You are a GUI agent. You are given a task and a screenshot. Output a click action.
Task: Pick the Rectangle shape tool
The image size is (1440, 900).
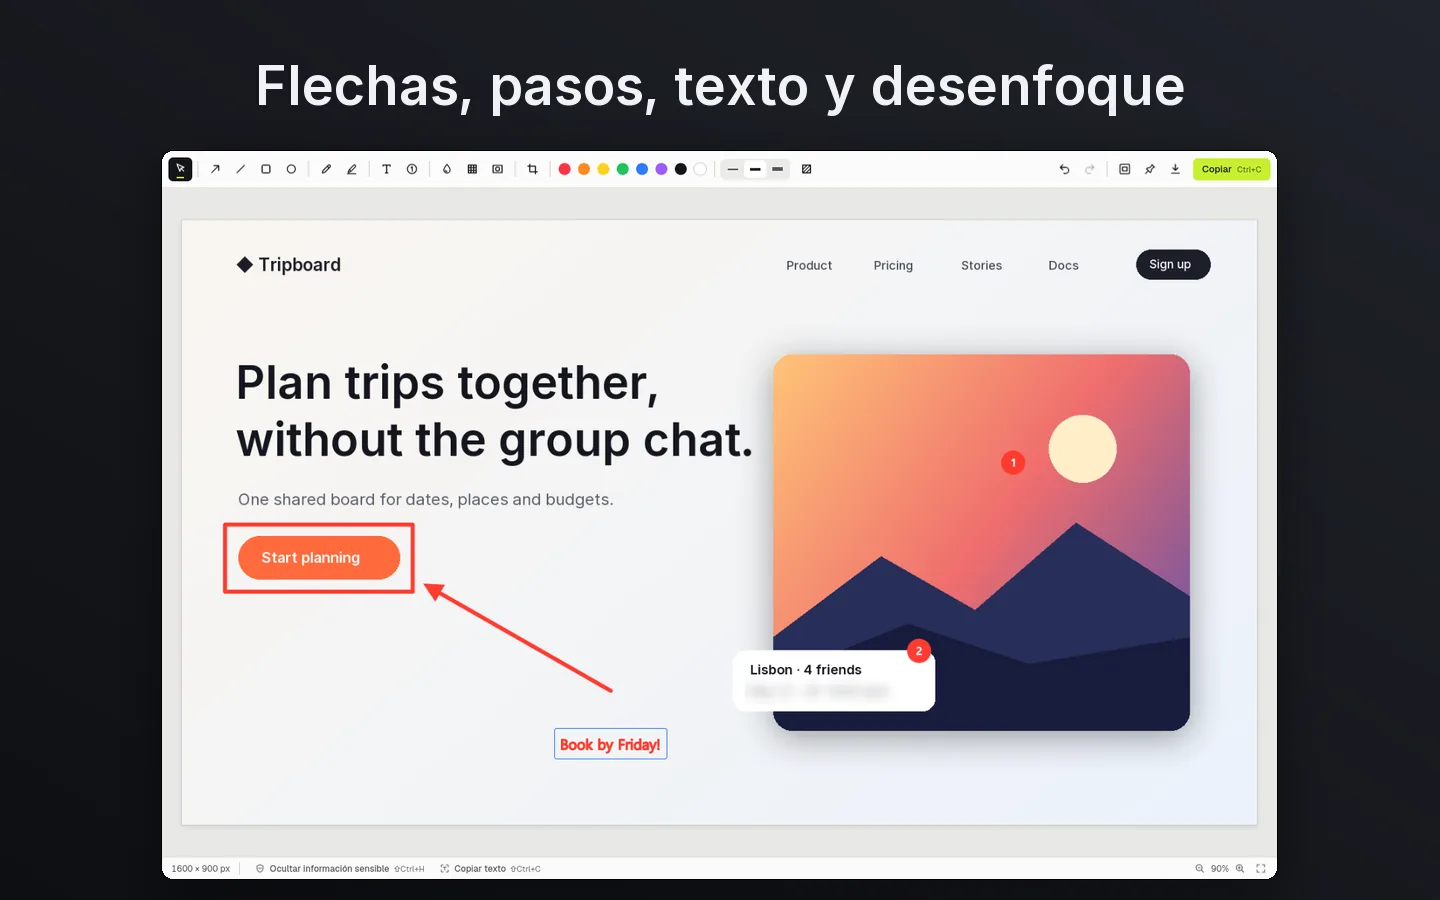point(266,169)
